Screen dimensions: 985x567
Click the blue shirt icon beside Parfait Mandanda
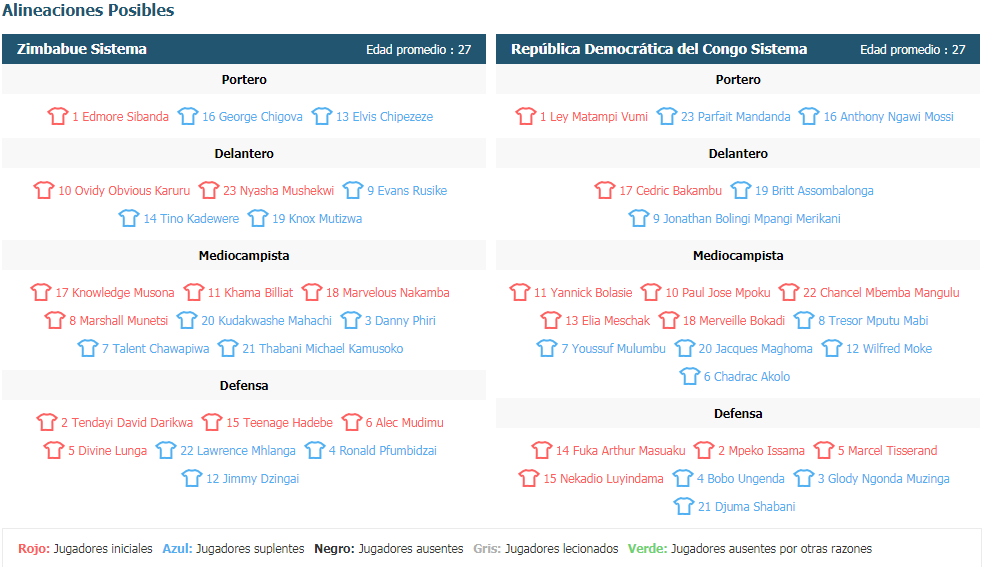(667, 116)
